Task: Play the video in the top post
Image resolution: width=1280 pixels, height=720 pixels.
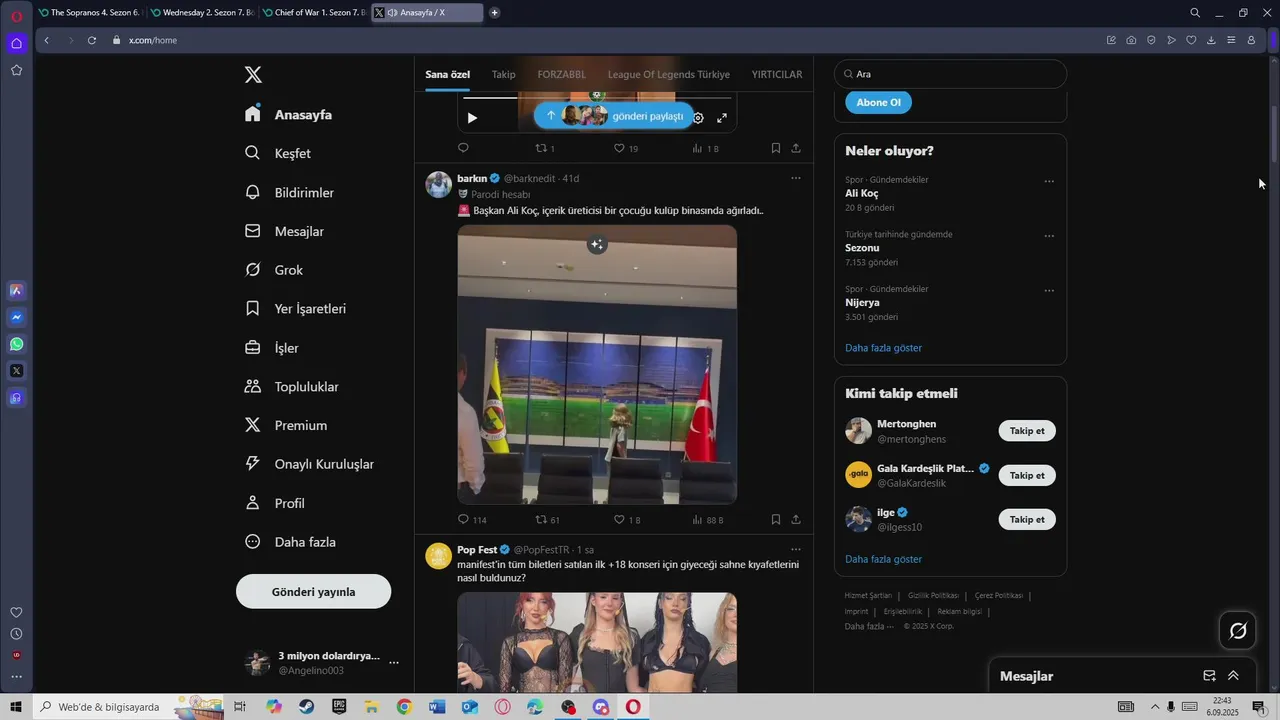Action: (472, 118)
